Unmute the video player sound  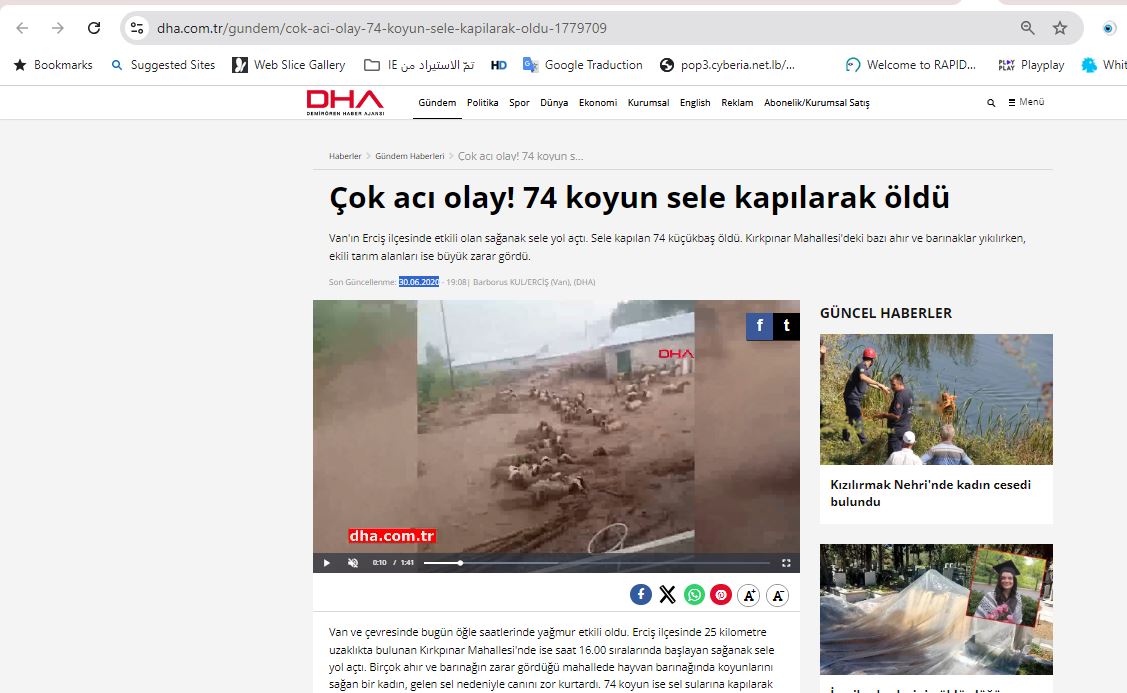pyautogui.click(x=353, y=563)
